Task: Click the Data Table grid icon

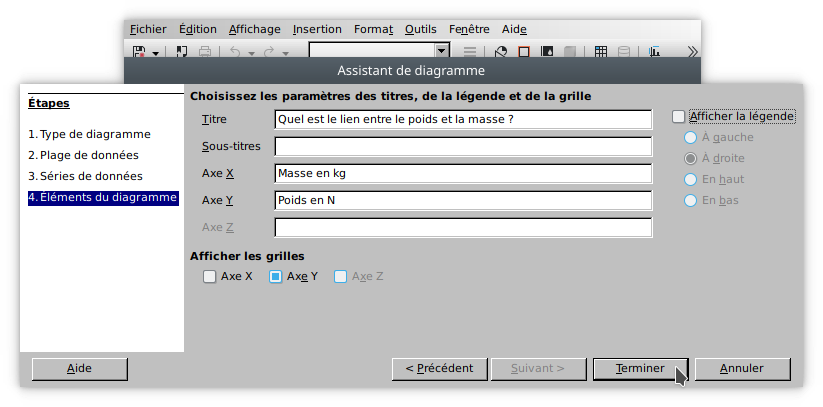Action: point(601,51)
